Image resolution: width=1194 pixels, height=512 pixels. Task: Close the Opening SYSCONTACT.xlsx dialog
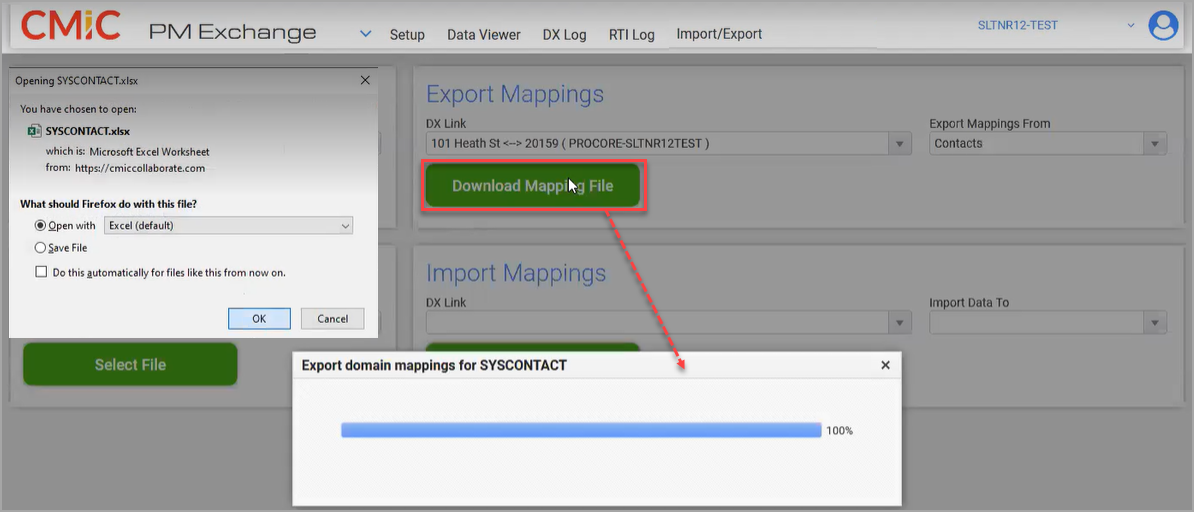365,80
